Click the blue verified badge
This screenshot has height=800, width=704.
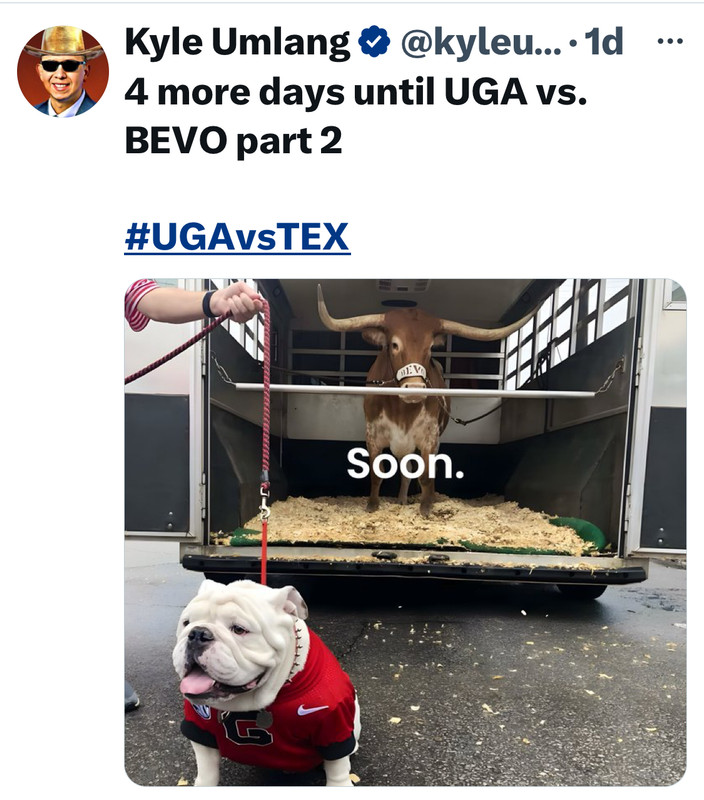[x=374, y=41]
